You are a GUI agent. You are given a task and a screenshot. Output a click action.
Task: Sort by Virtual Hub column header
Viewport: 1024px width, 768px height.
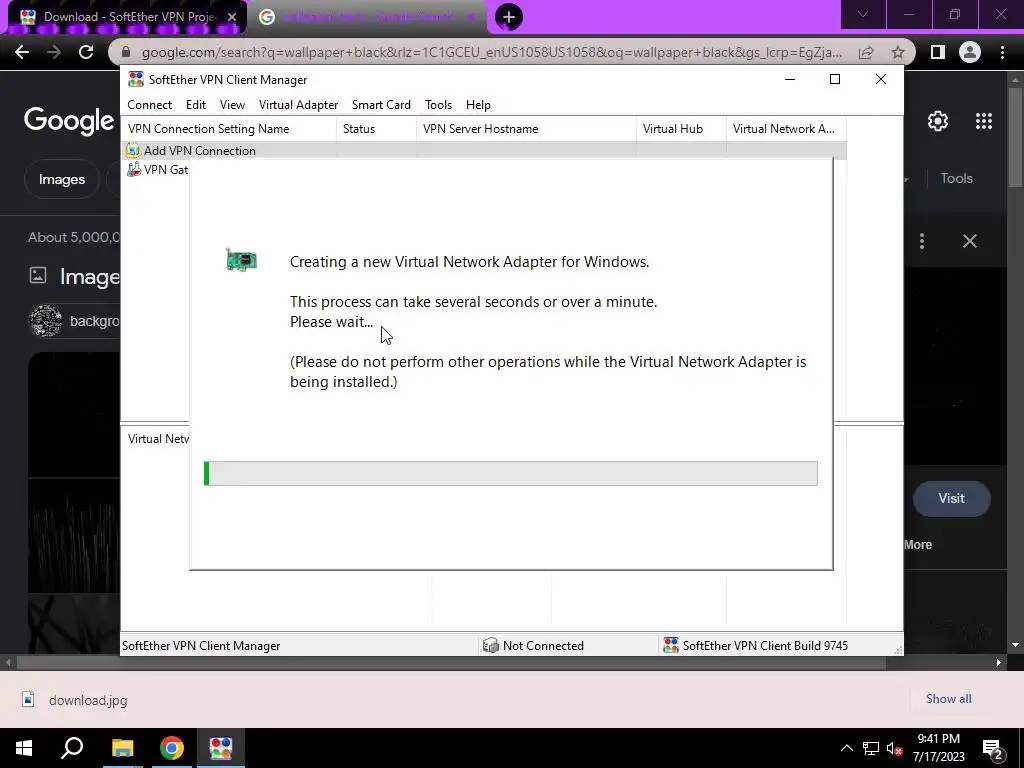coord(681,129)
